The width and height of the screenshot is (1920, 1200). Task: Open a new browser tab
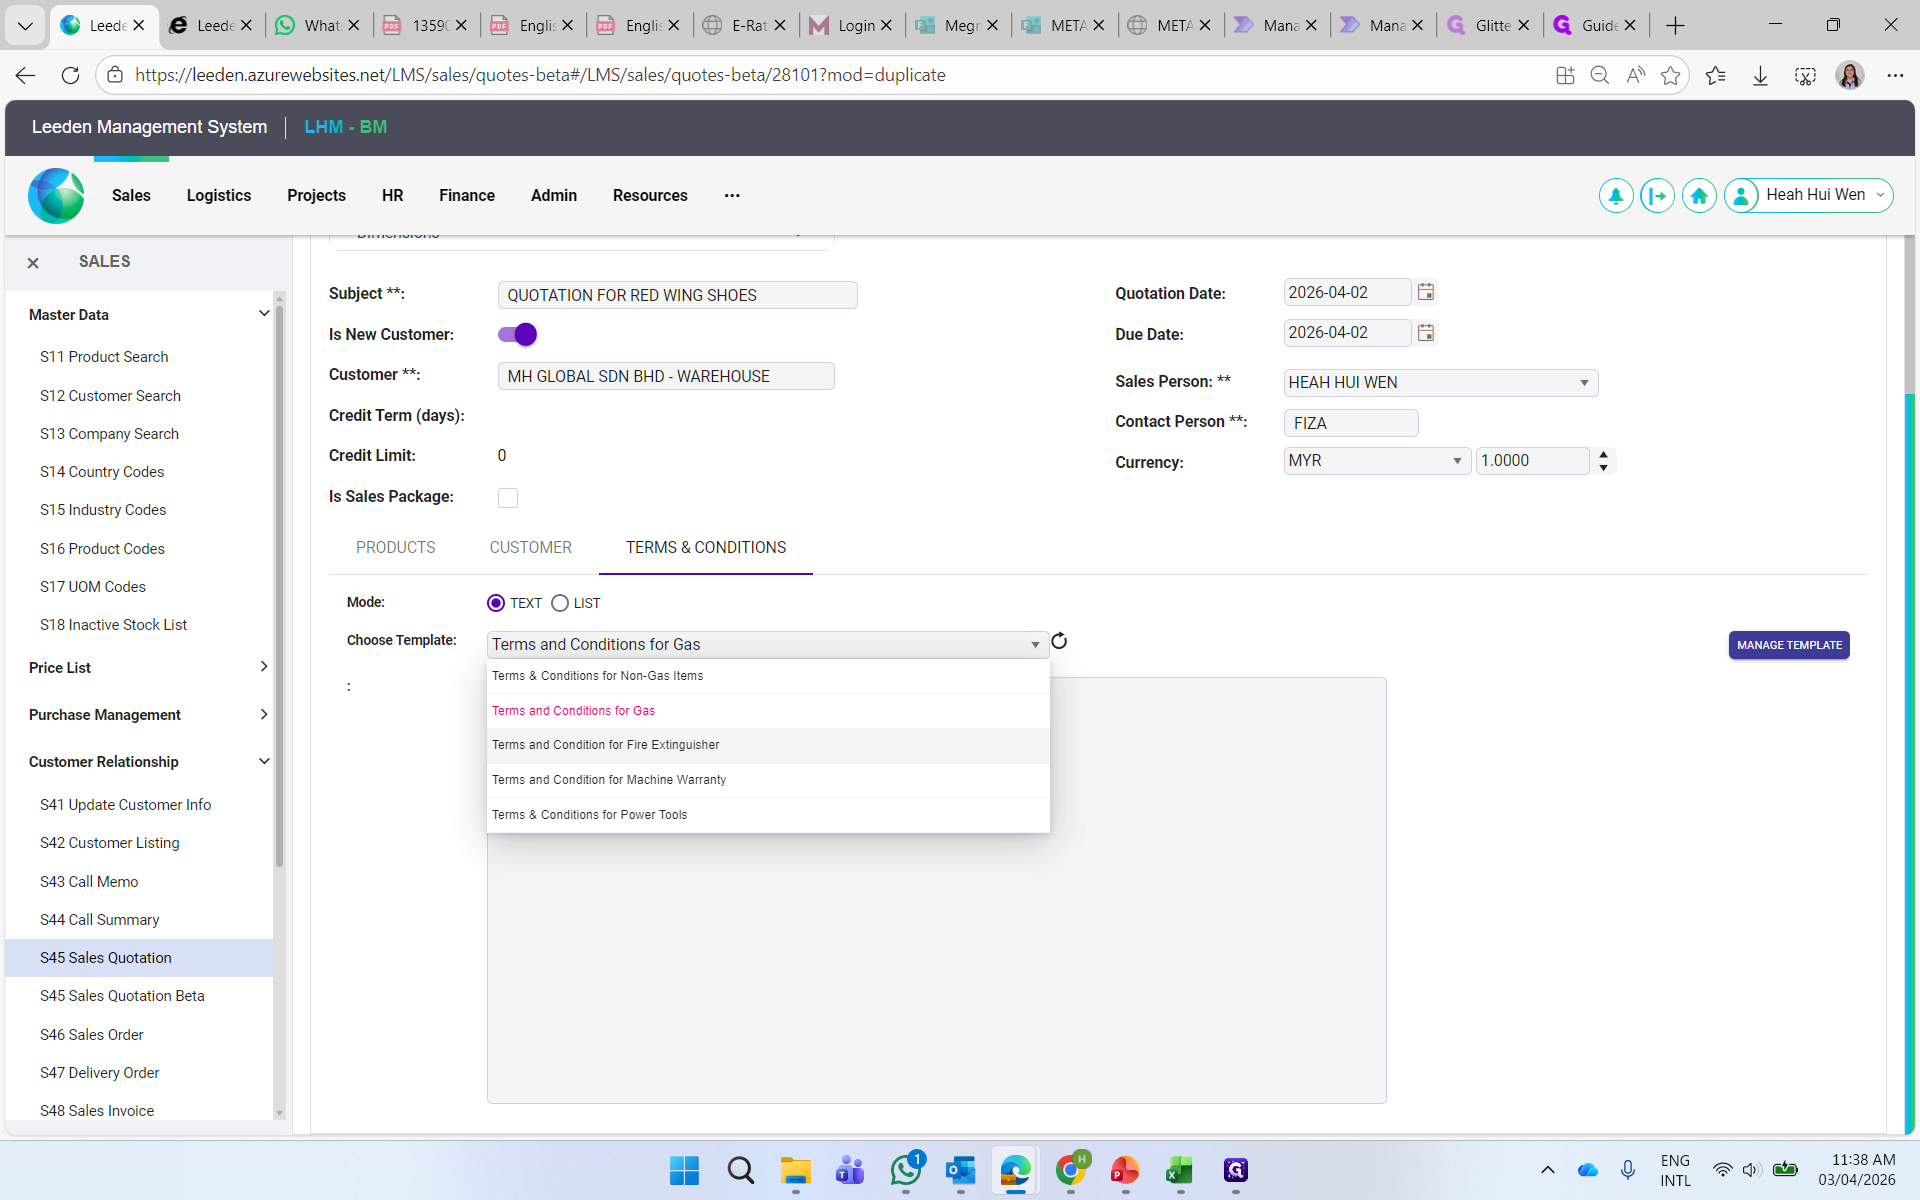click(1676, 26)
